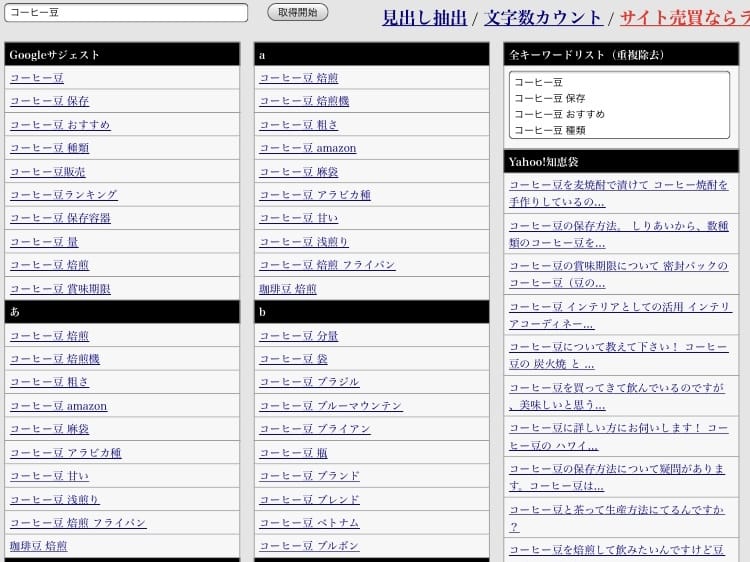
Task: Open the Yahoo question コーヒー豆を焙煎して飲みたい
Action: click(x=617, y=550)
